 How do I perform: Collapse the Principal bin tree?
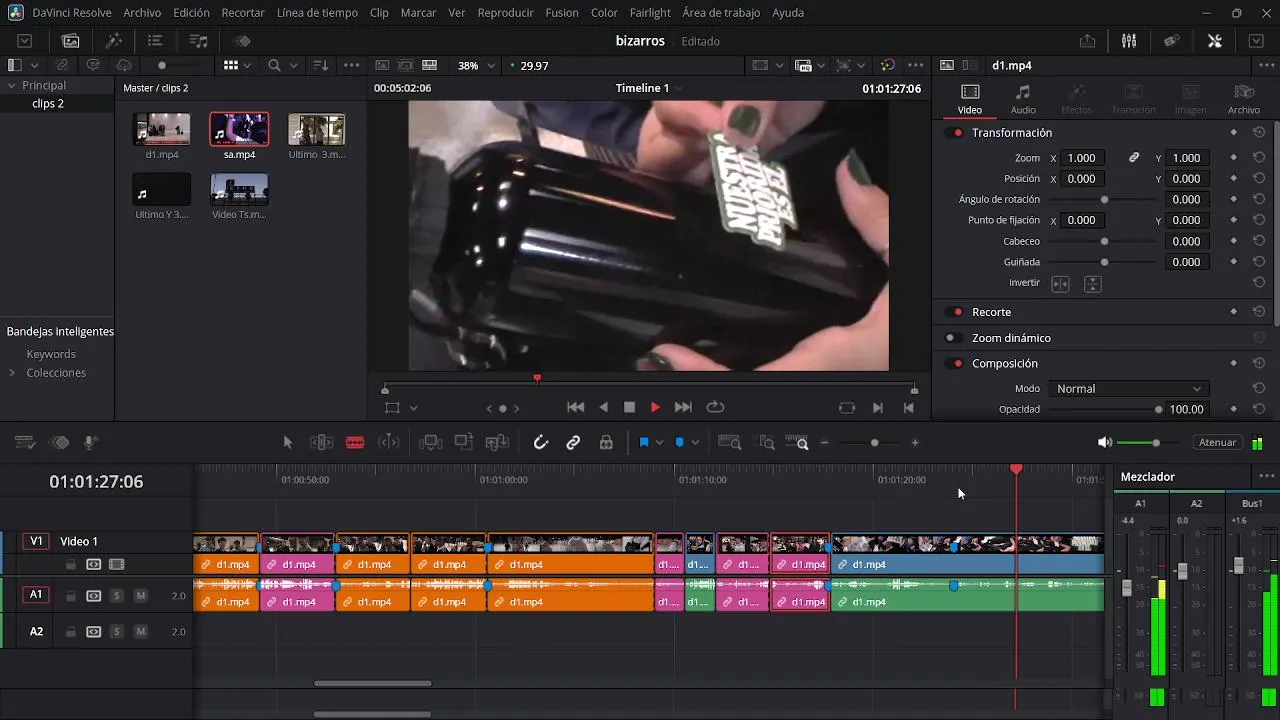[12, 86]
